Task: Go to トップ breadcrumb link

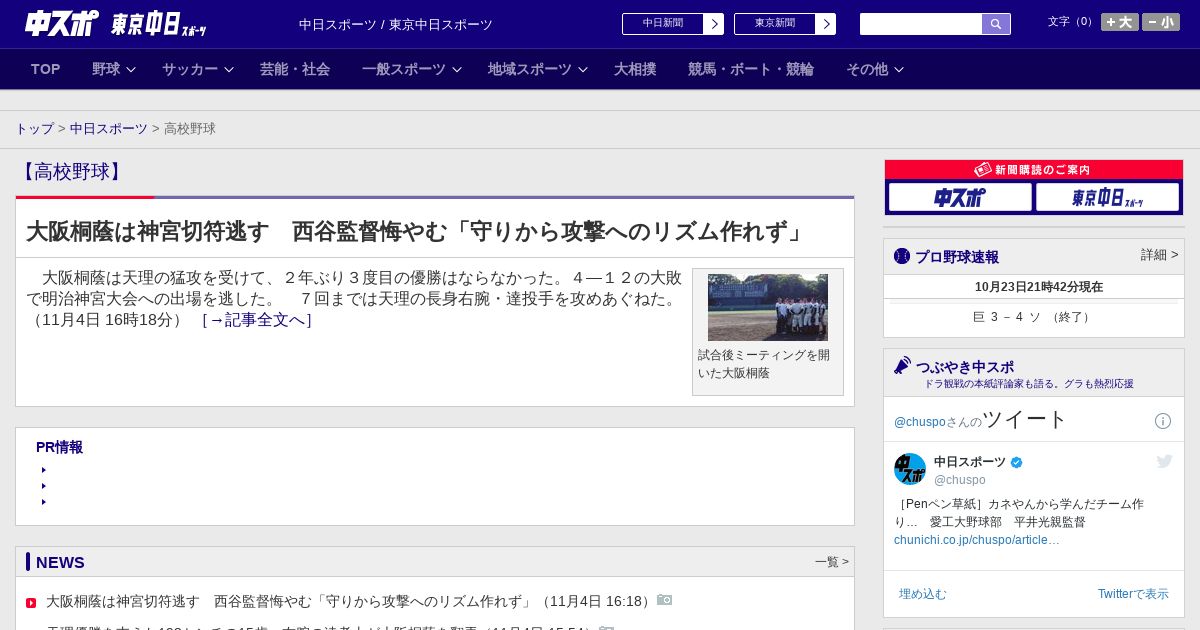Action: [x=34, y=129]
